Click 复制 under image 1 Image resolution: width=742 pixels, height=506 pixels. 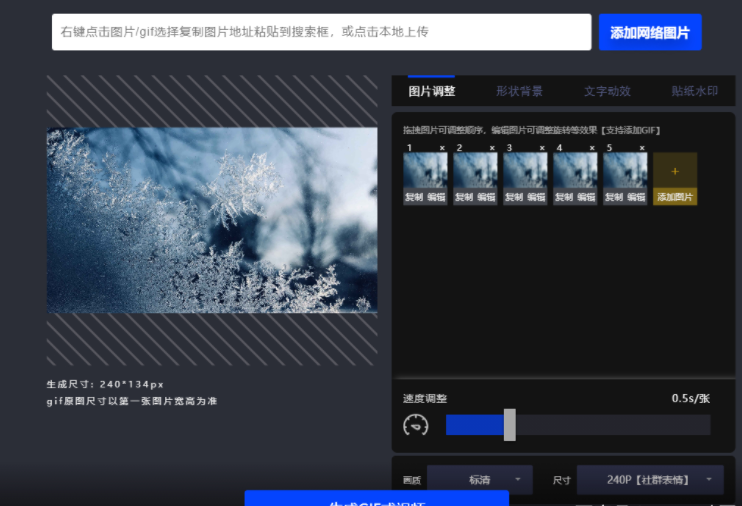[x=414, y=197]
